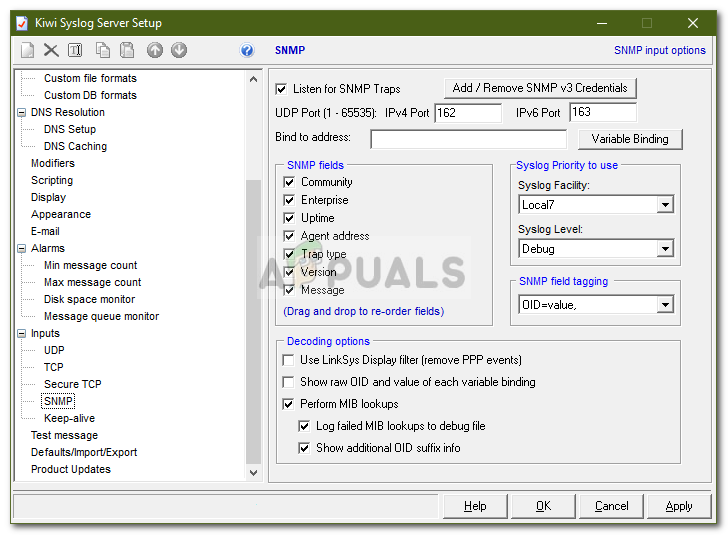Image resolution: width=728 pixels, height=535 pixels.
Task: Click the Copy toolbar icon
Action: (x=103, y=50)
